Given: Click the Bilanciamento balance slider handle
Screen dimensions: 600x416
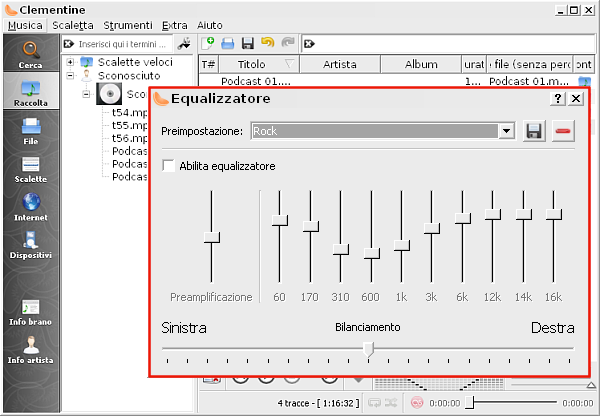Looking at the screenshot, I should [x=368, y=348].
